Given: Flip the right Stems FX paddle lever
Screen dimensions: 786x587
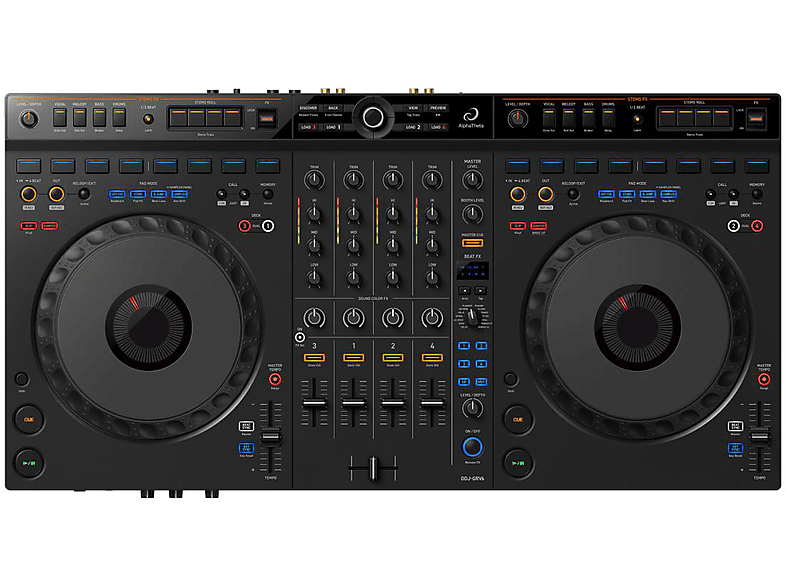Looking at the screenshot, I should 756,119.
